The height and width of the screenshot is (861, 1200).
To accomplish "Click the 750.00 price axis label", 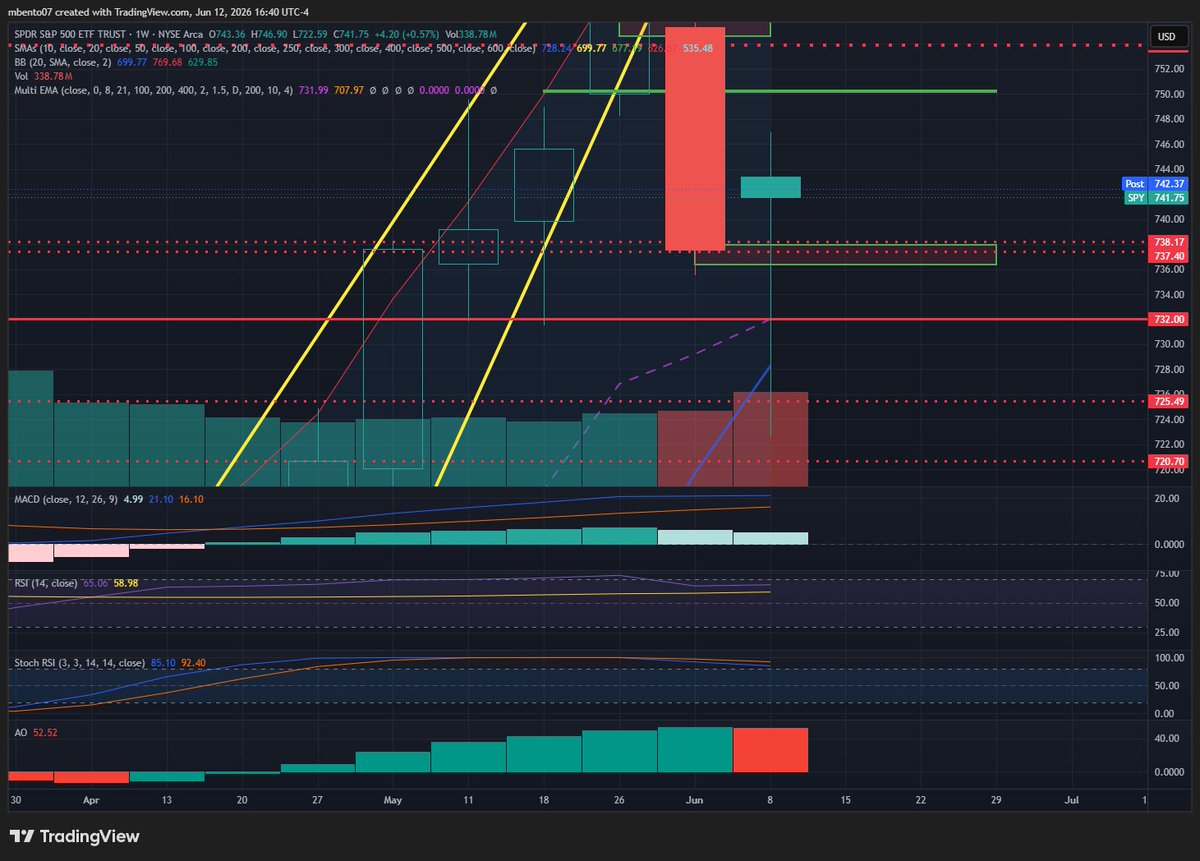I will [x=1169, y=94].
